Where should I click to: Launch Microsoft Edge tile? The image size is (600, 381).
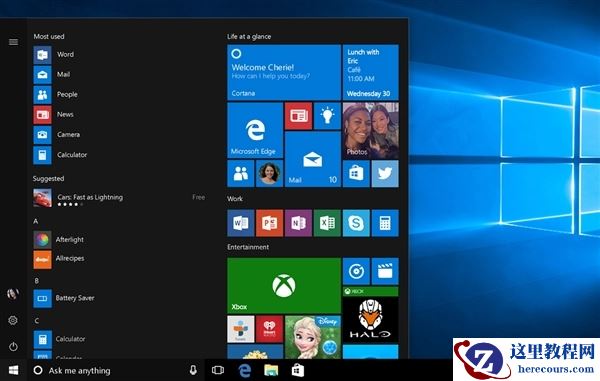coord(255,130)
